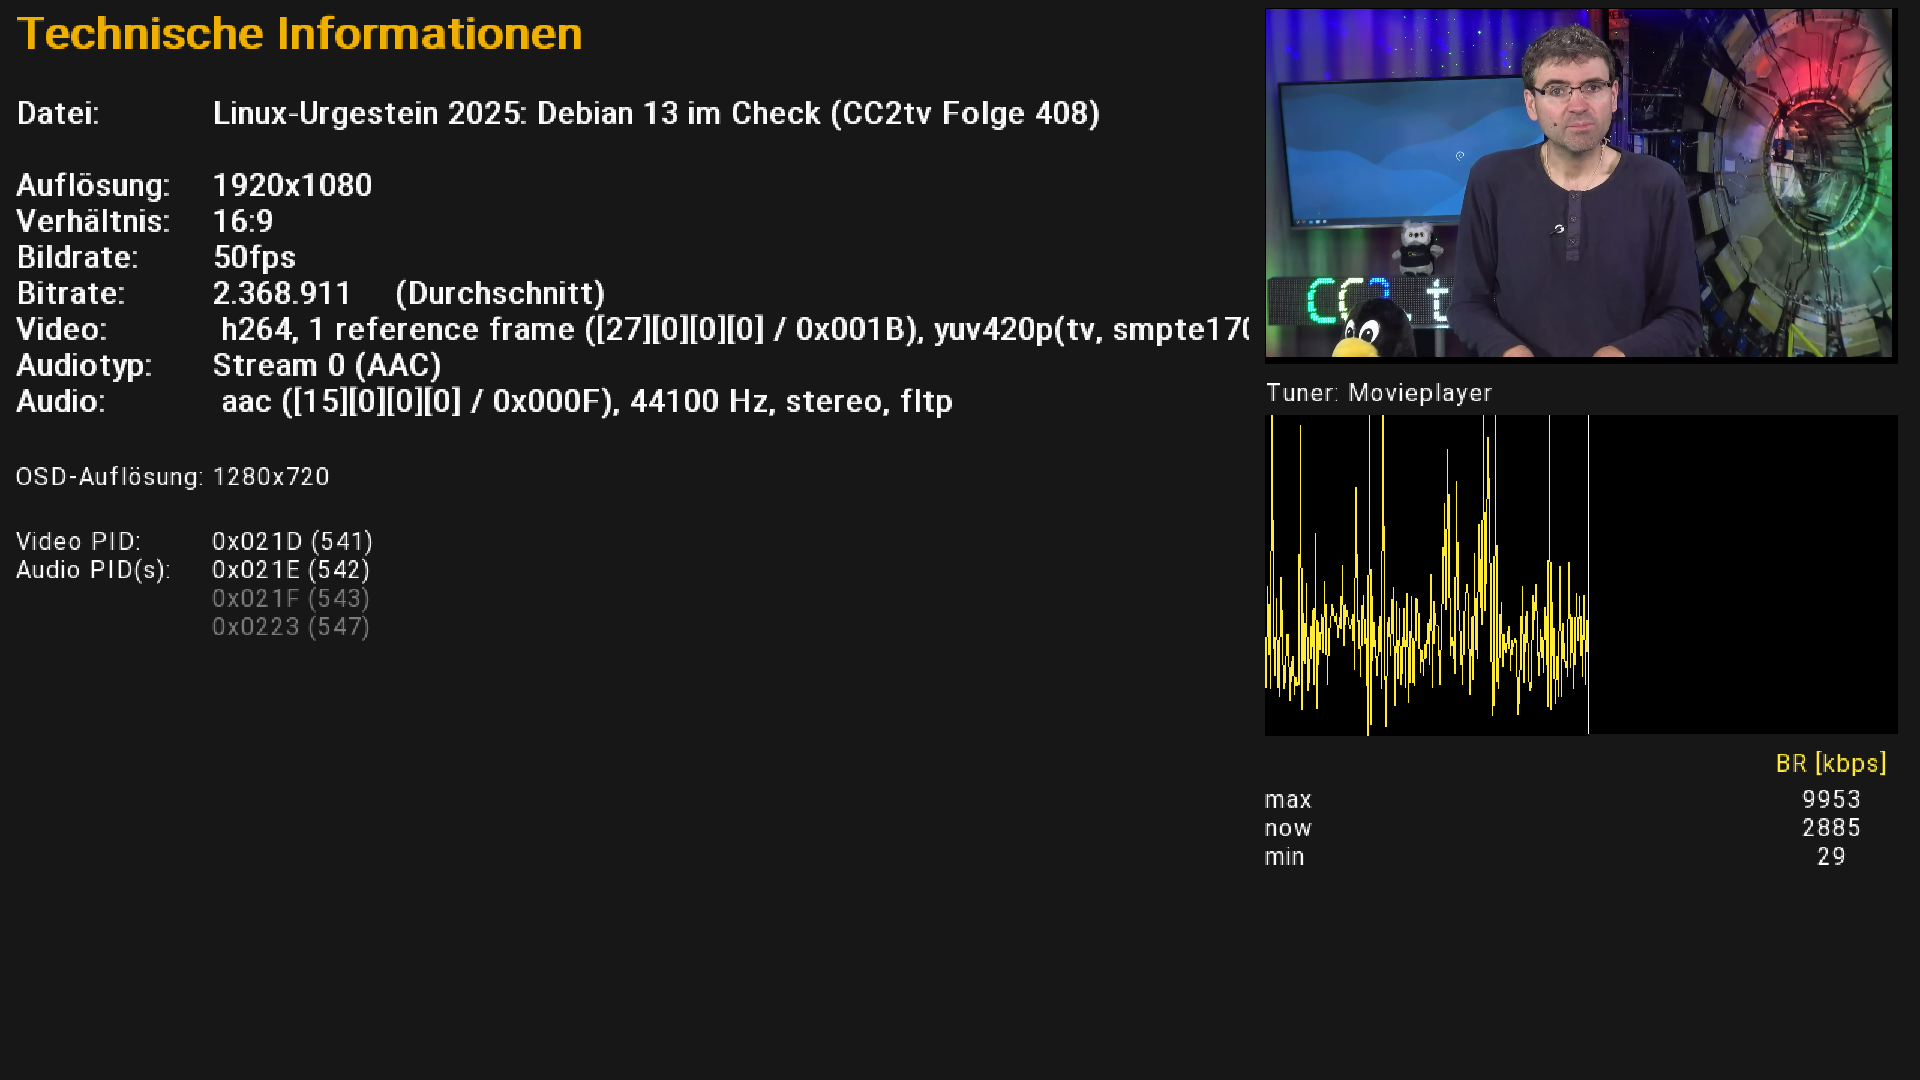Click the max bitrate value 9953
The height and width of the screenshot is (1080, 1920).
click(x=1830, y=800)
